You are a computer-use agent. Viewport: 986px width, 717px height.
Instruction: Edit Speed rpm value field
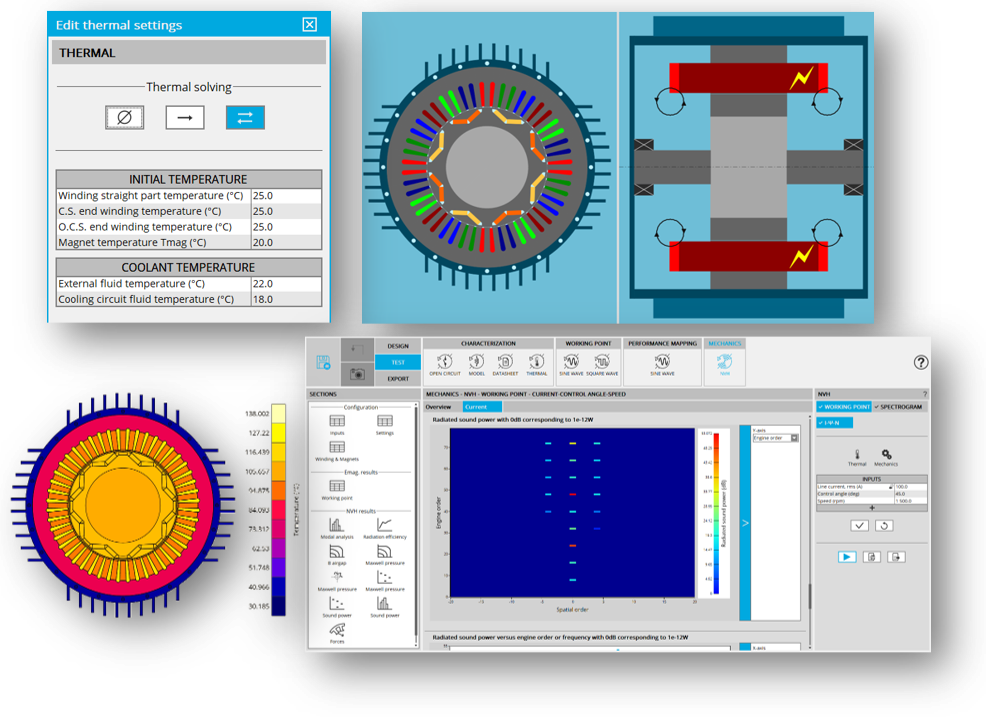click(x=911, y=501)
